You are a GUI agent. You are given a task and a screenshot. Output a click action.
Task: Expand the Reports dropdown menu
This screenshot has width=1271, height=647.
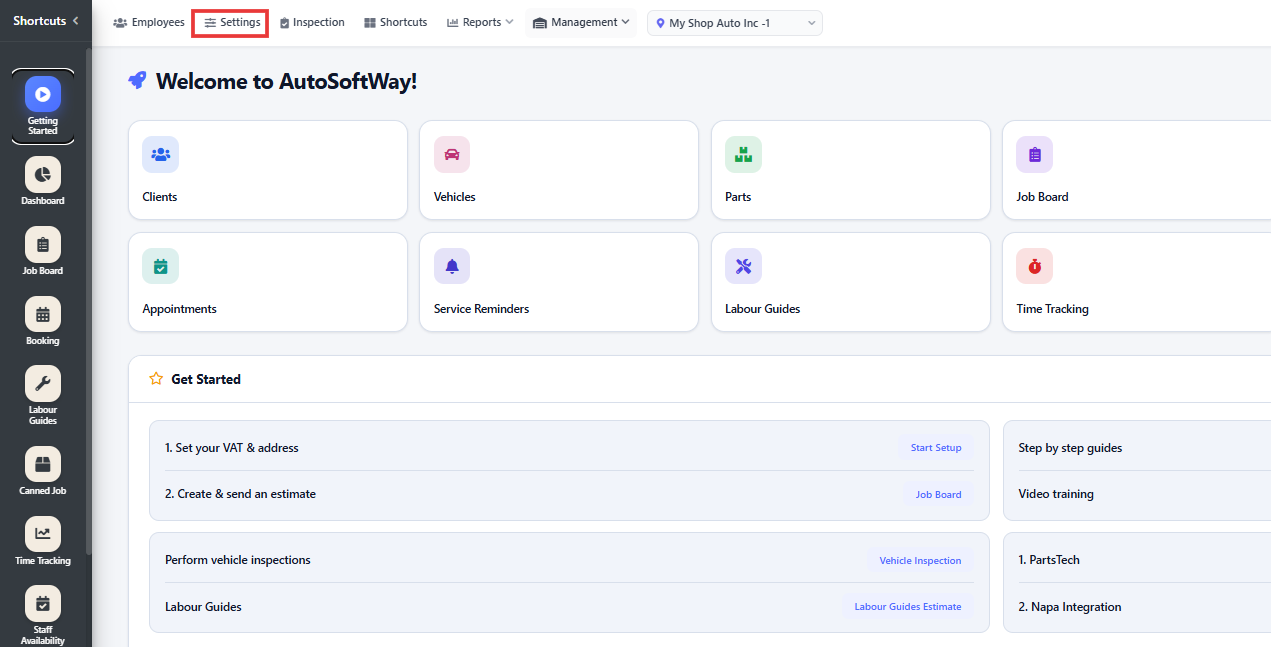pyautogui.click(x=480, y=22)
